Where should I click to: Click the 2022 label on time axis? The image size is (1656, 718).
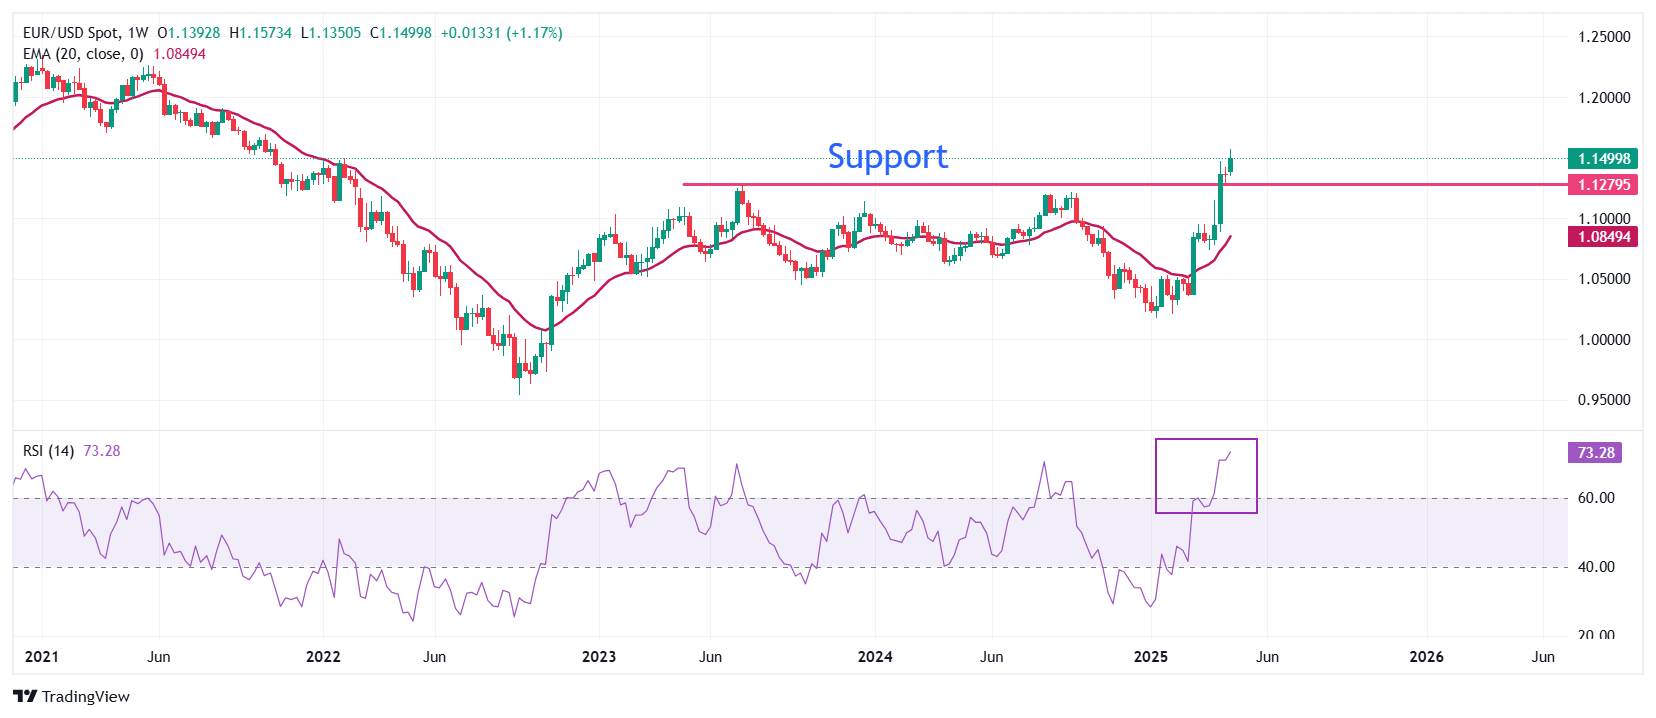(x=323, y=657)
